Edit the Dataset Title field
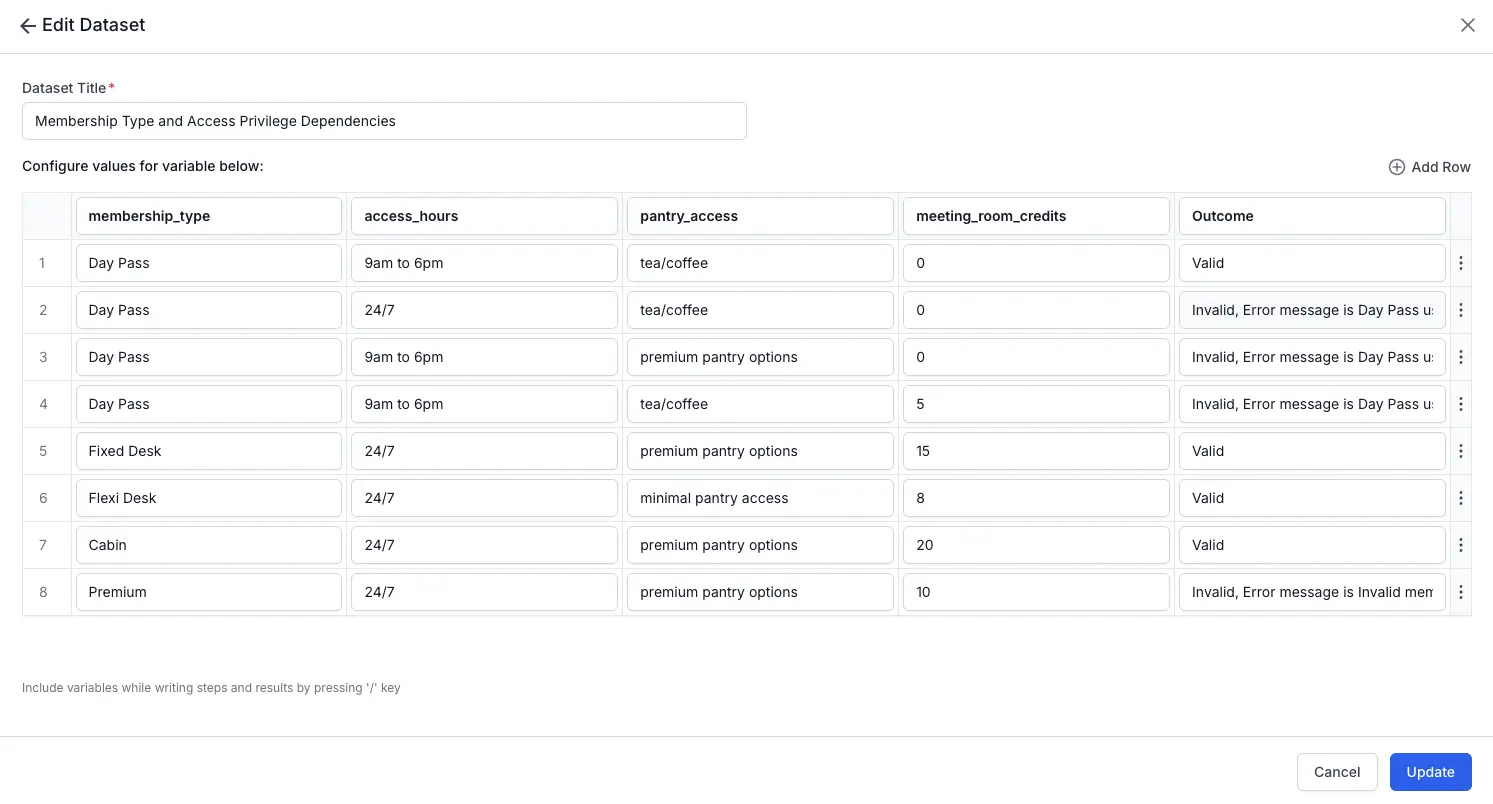 [x=384, y=120]
